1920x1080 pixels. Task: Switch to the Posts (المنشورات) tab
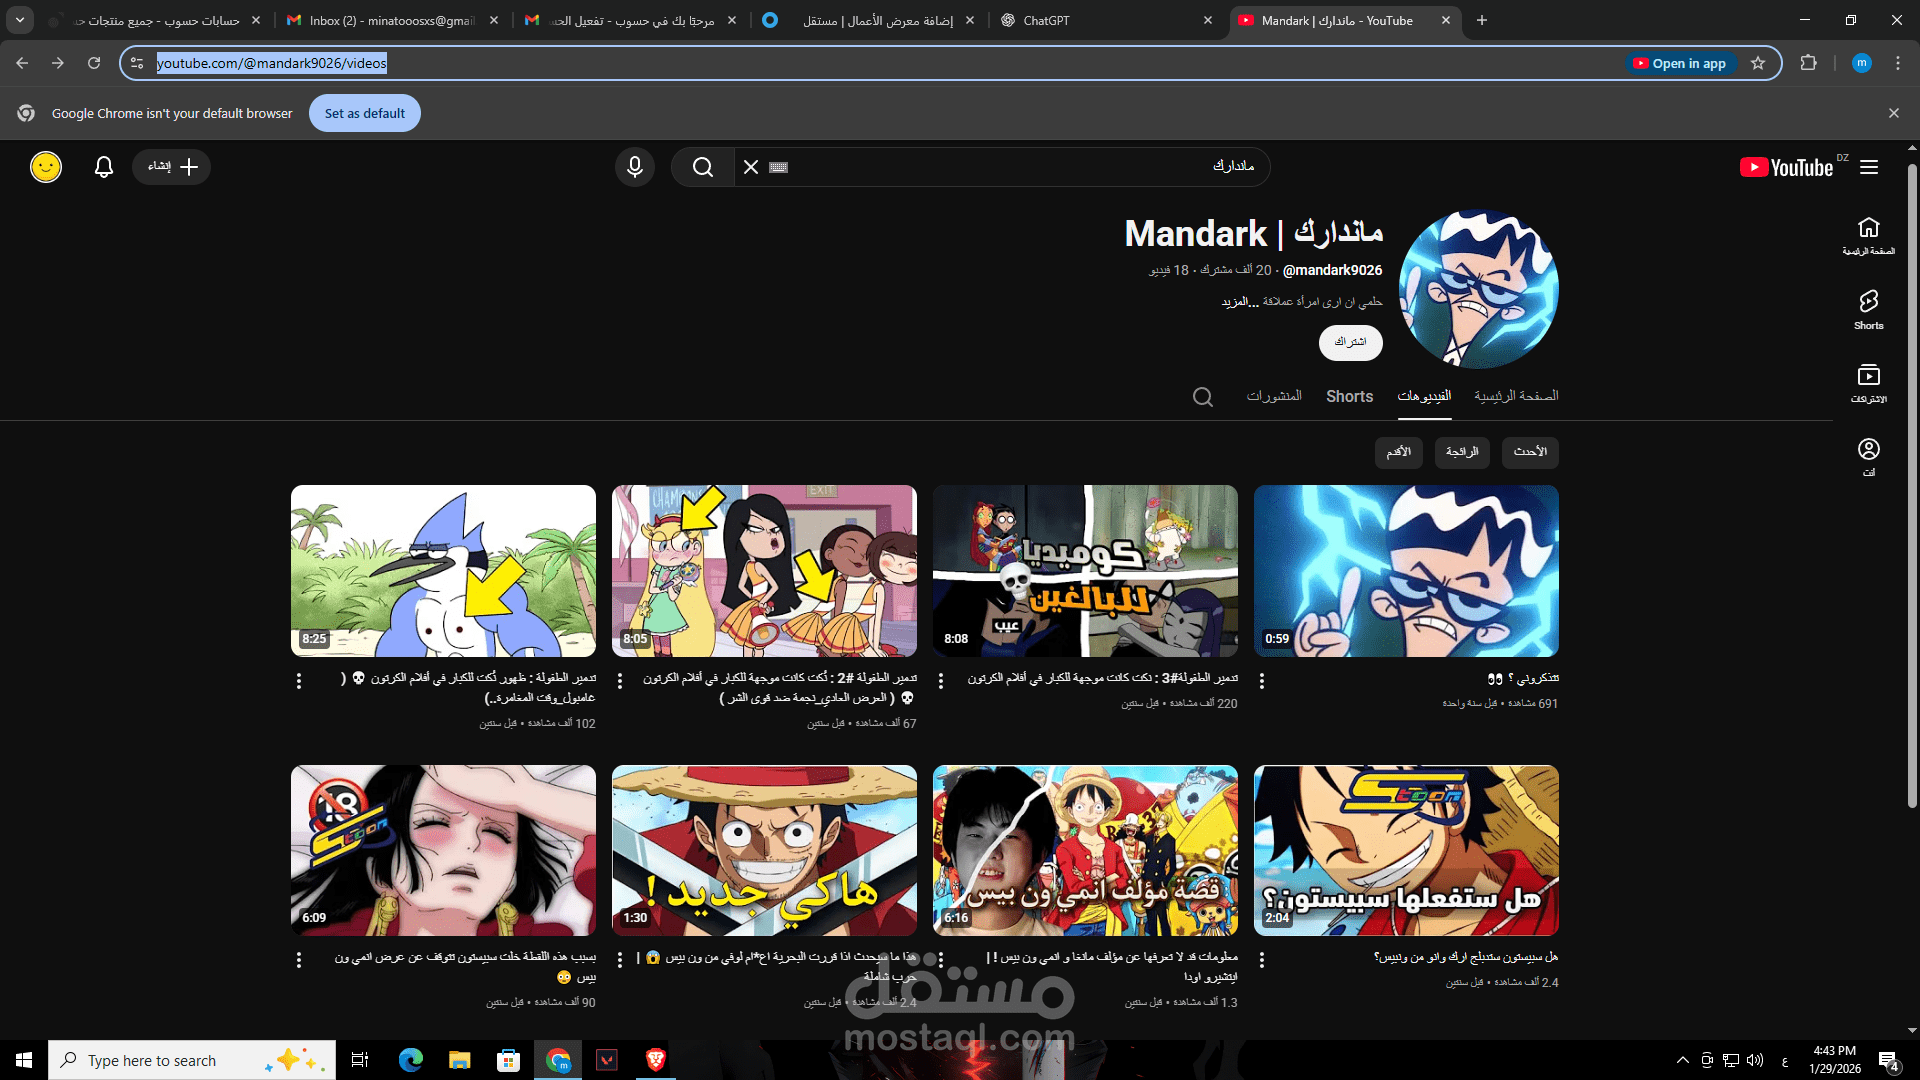coord(1274,397)
